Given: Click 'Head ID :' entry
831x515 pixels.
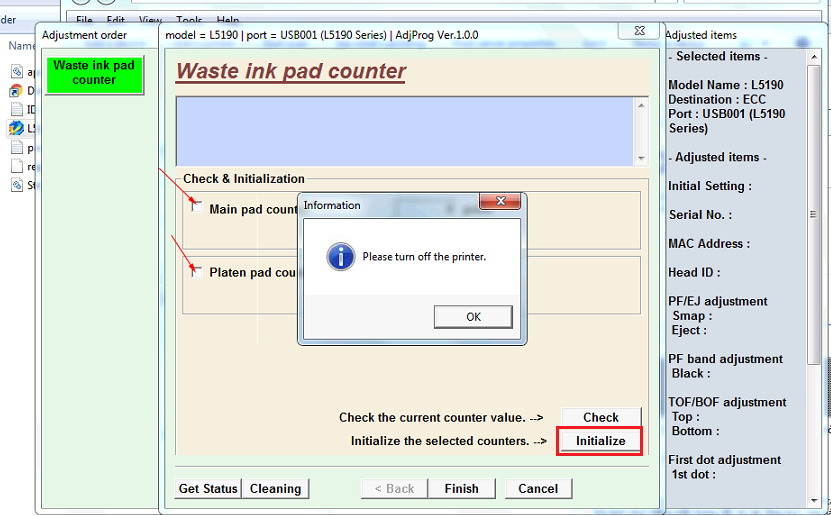Looking at the screenshot, I should (x=694, y=272).
